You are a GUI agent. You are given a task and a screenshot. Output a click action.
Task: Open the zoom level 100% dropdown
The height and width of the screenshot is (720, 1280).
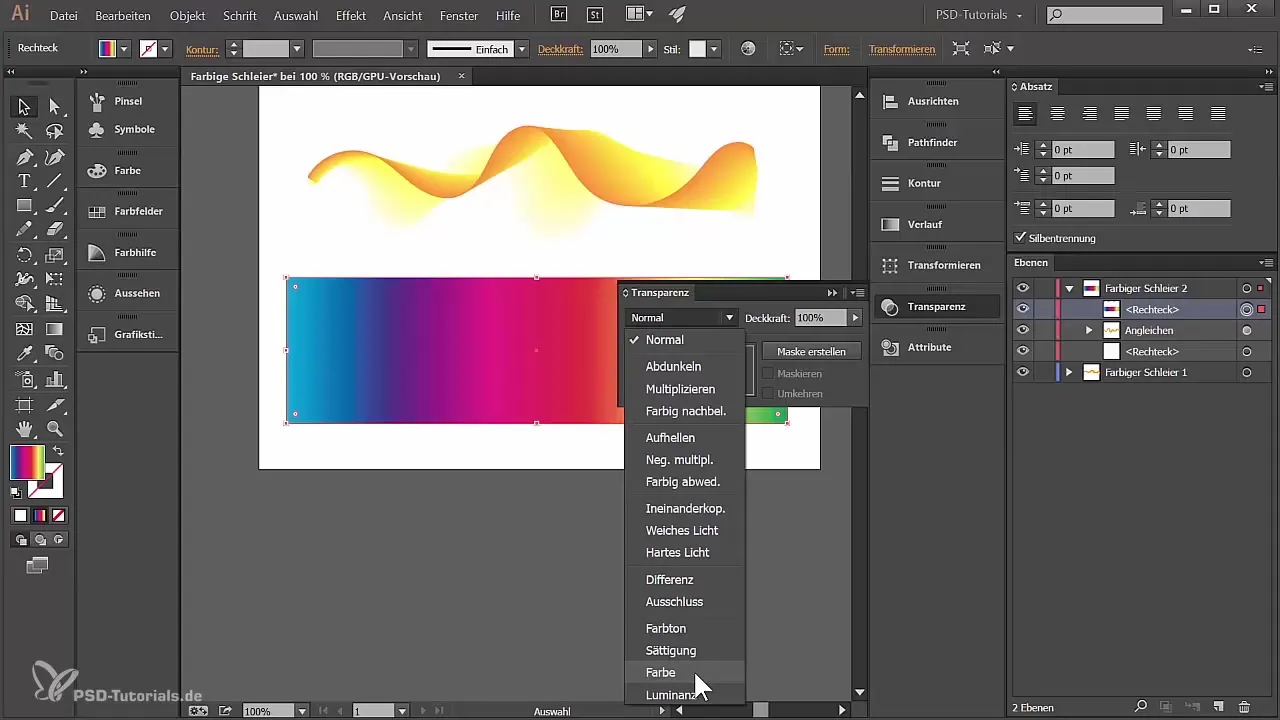[302, 711]
